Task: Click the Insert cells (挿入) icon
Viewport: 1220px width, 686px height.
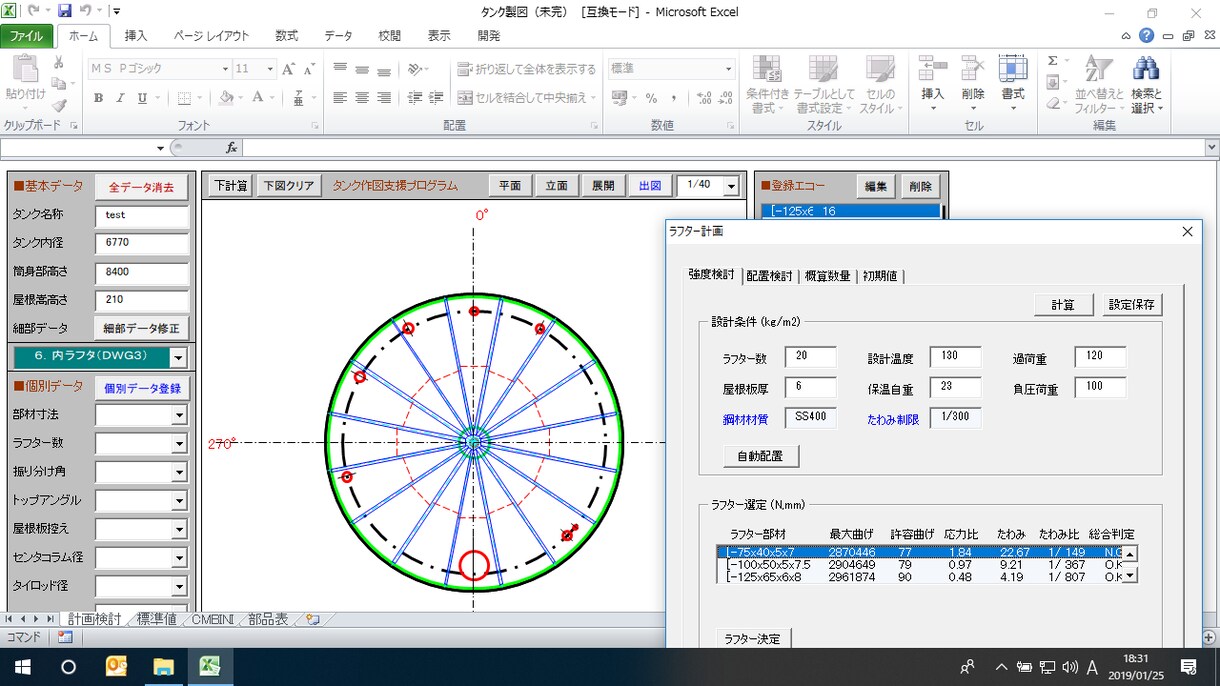Action: (x=932, y=69)
